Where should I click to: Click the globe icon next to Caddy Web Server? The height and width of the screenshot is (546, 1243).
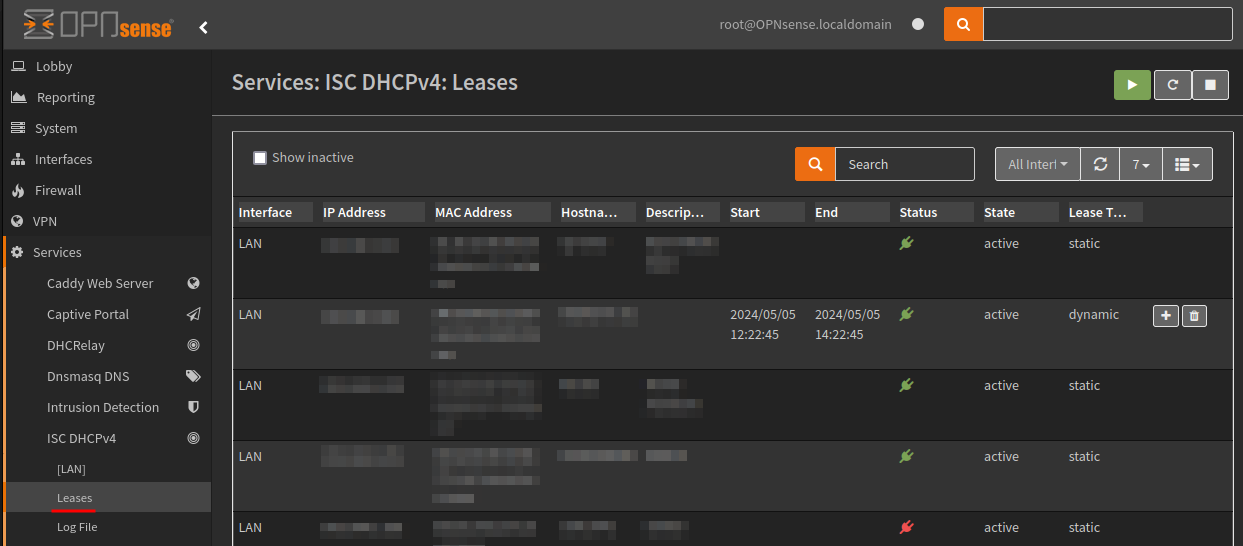[x=194, y=283]
